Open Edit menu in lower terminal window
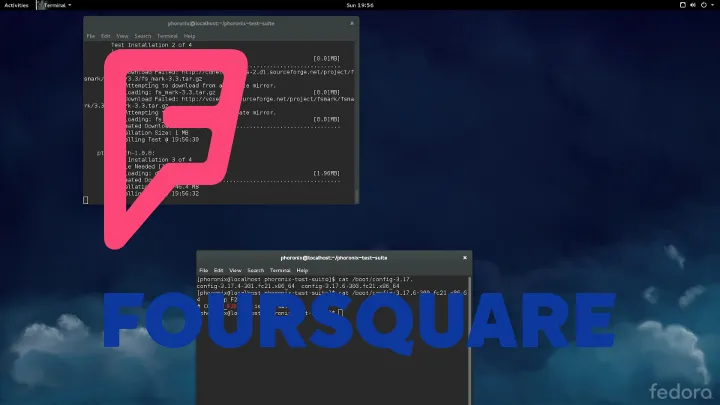Screen dimensions: 720x405 (219, 270)
